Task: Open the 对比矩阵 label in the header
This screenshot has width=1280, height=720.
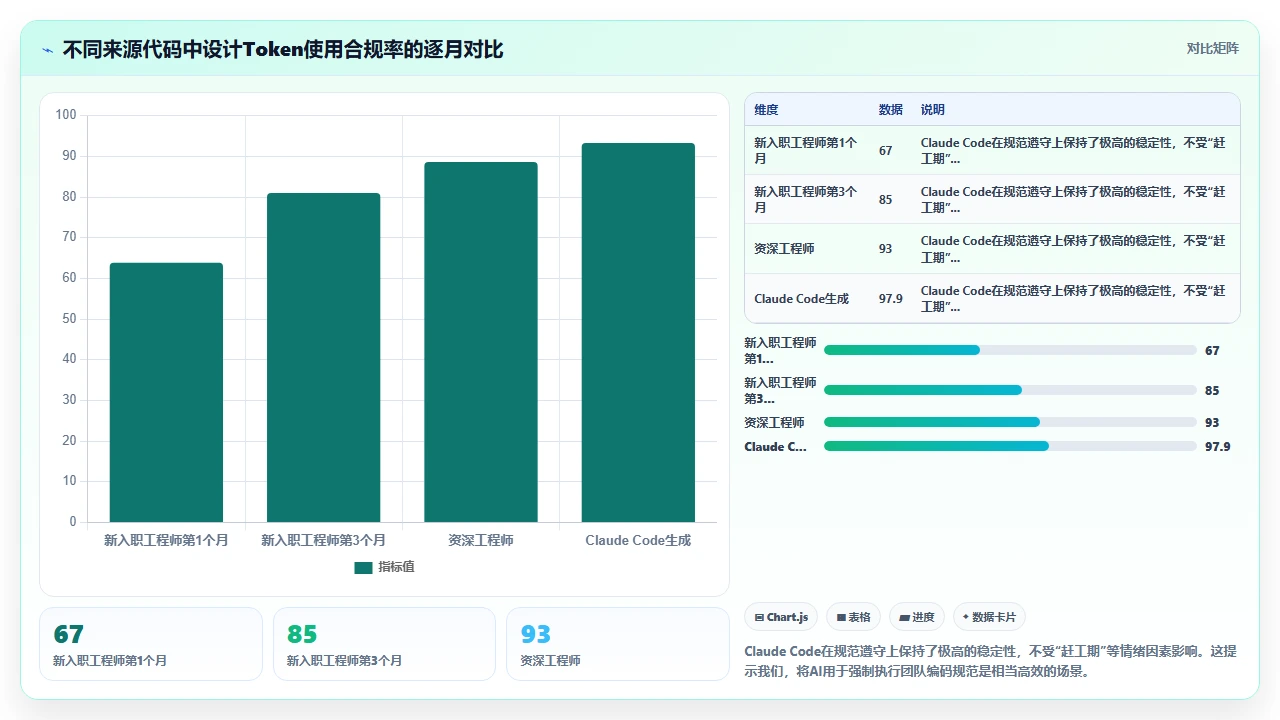Action: [x=1212, y=48]
